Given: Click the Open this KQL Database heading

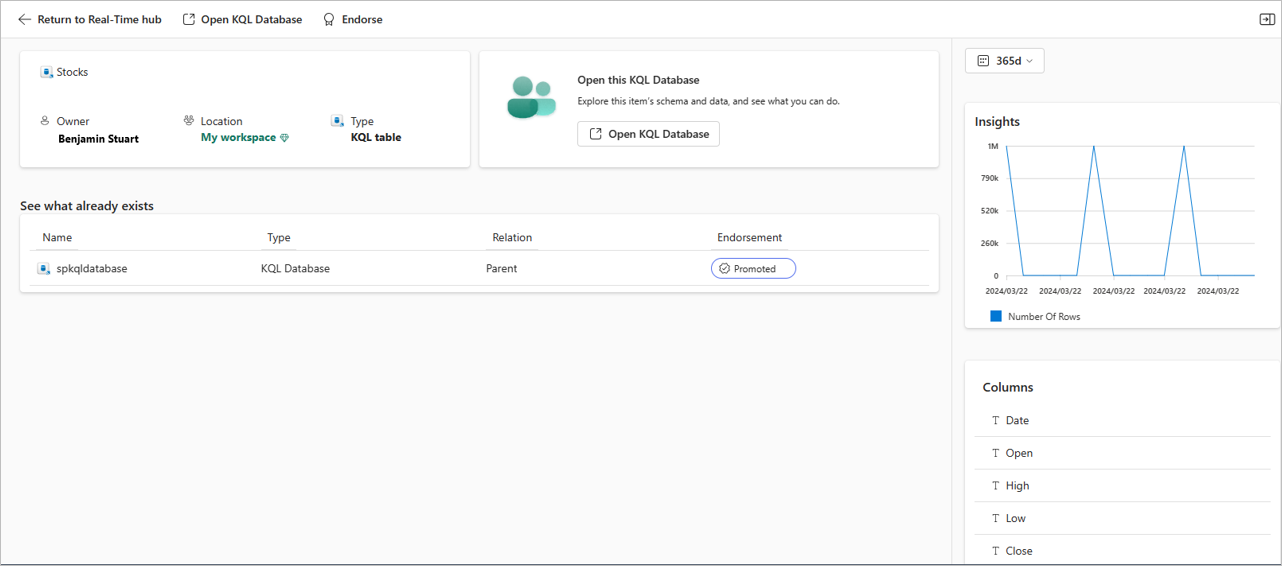Looking at the screenshot, I should coord(638,80).
